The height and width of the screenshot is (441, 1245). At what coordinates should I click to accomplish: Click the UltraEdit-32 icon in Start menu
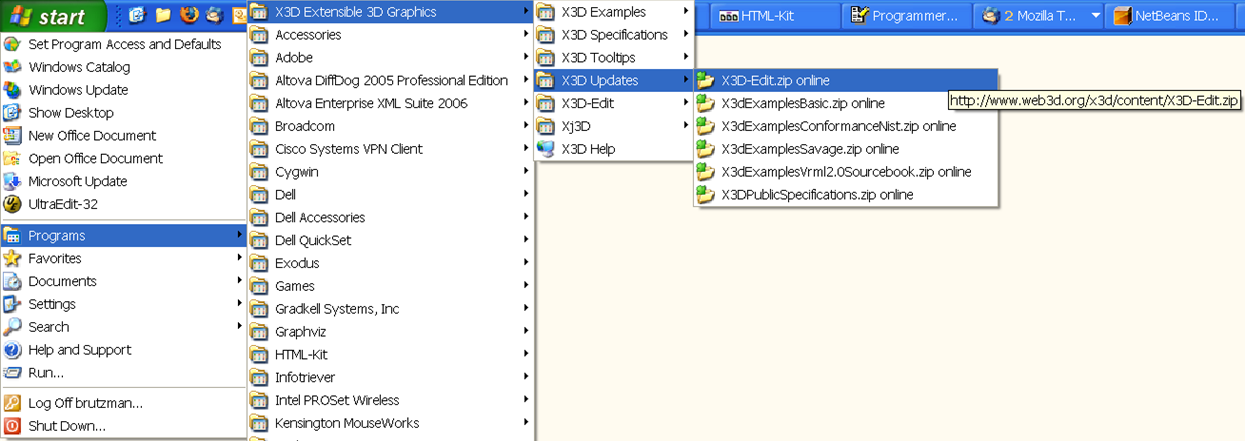(13, 204)
